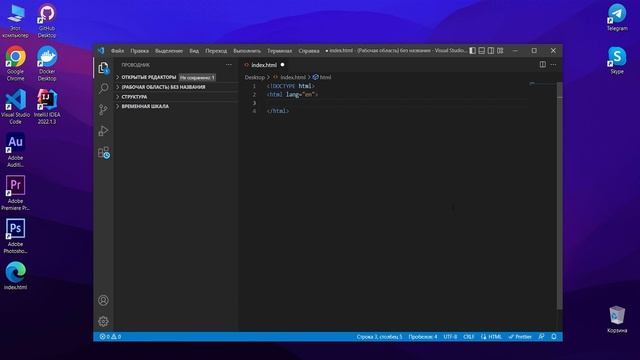Select Adobe Premiere Pro desktop shortcut
The width and height of the screenshot is (640, 360).
pos(16,193)
